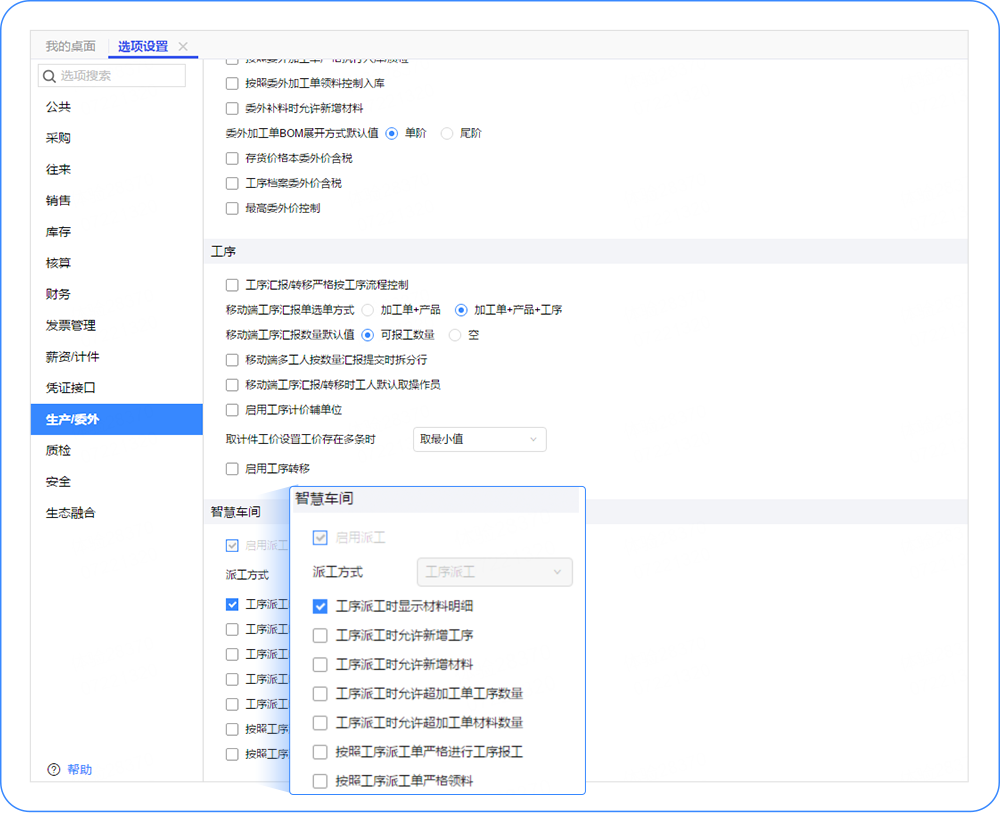Open the 取最小值 dropdown
Image resolution: width=1000 pixels, height=813 pixels.
point(479,439)
